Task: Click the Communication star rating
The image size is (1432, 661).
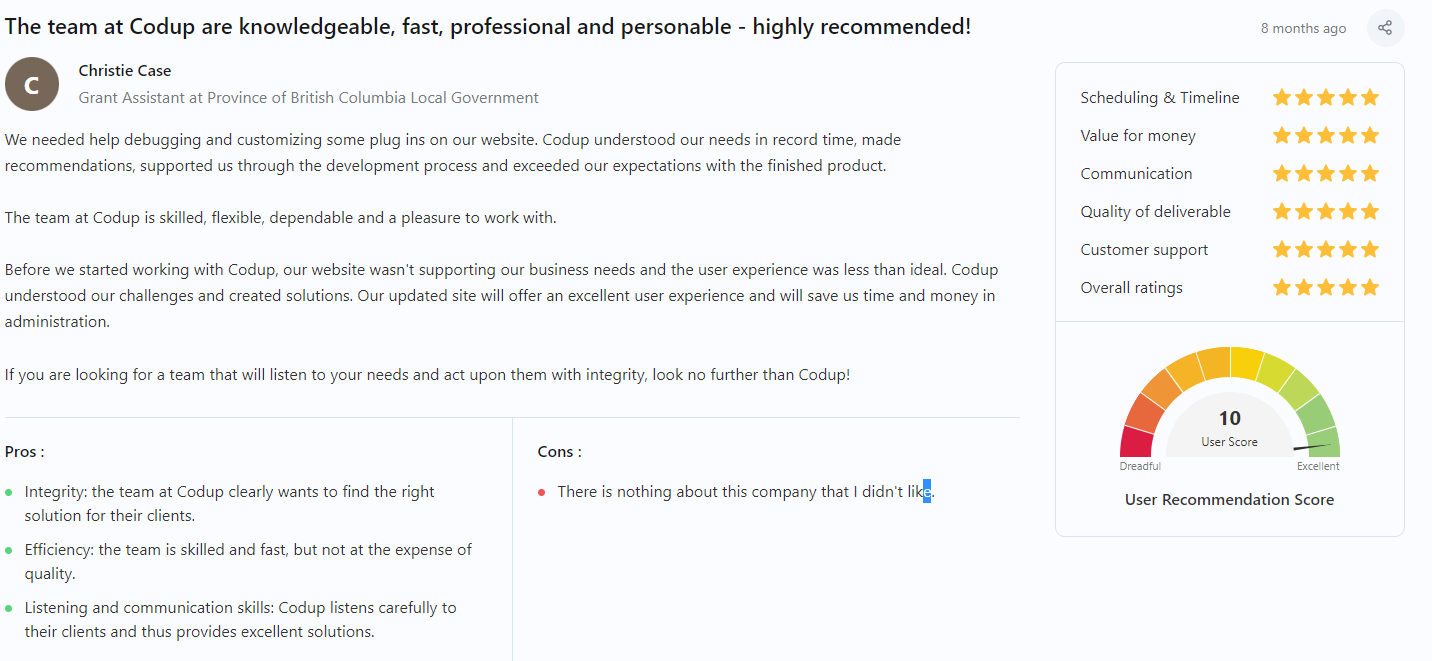Action: tap(1325, 173)
